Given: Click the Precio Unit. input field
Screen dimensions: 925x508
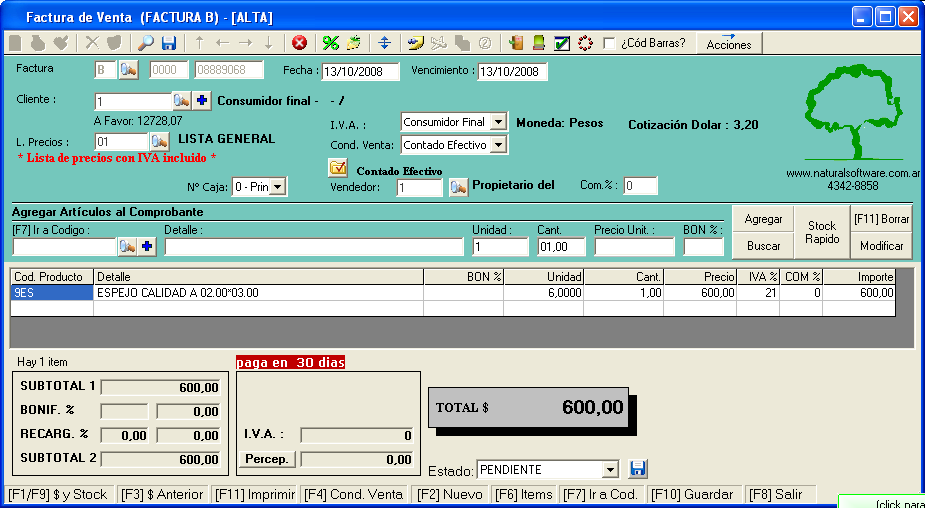Looking at the screenshot, I should (634, 247).
